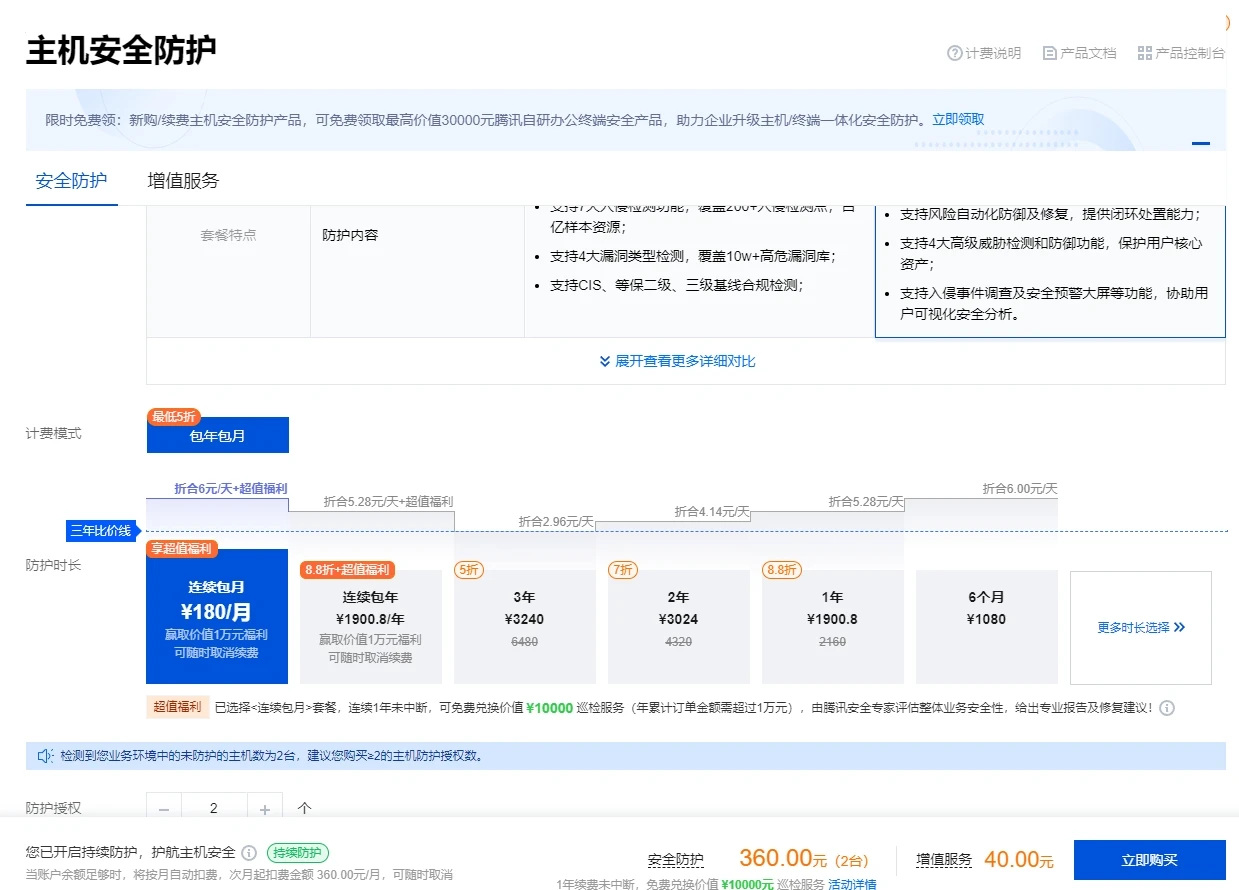The height and width of the screenshot is (890, 1239).
Task: Switch to the 安全防护 tab
Action: point(72,181)
